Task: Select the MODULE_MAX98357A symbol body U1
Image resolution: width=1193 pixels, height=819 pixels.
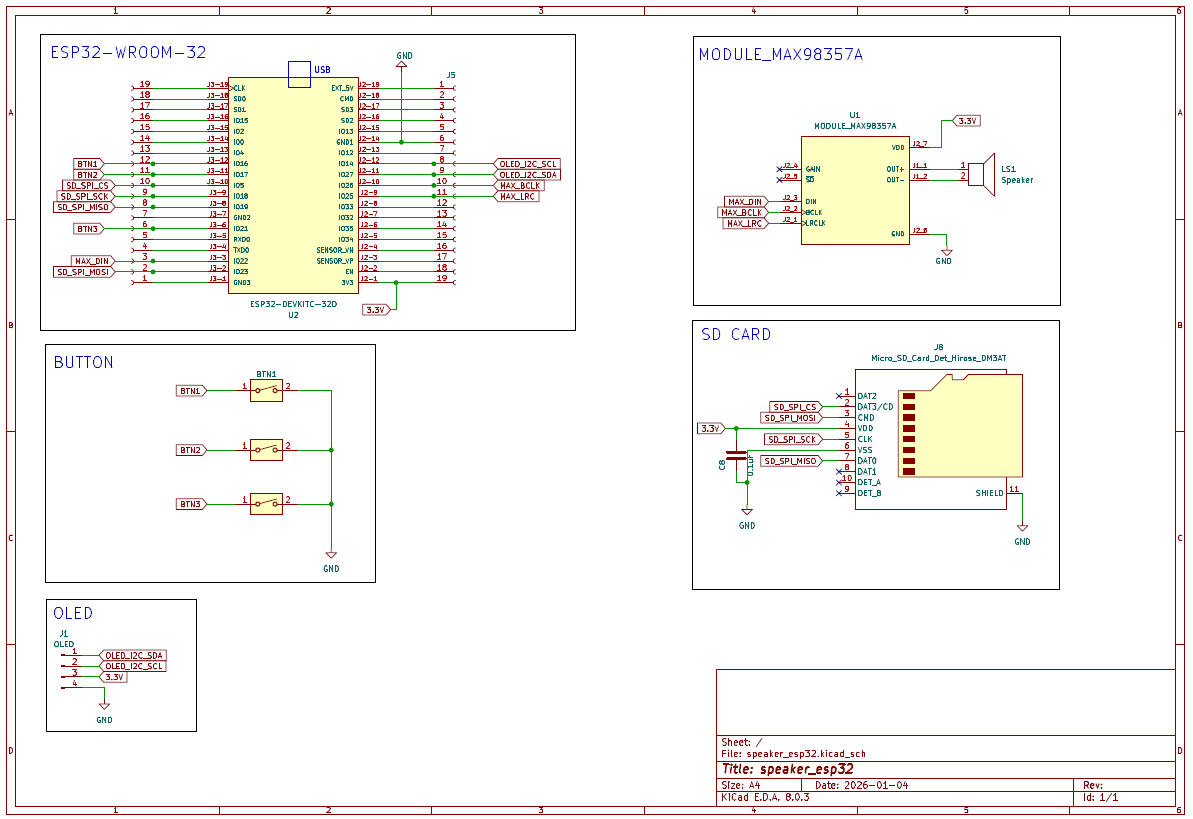Action: coord(855,190)
